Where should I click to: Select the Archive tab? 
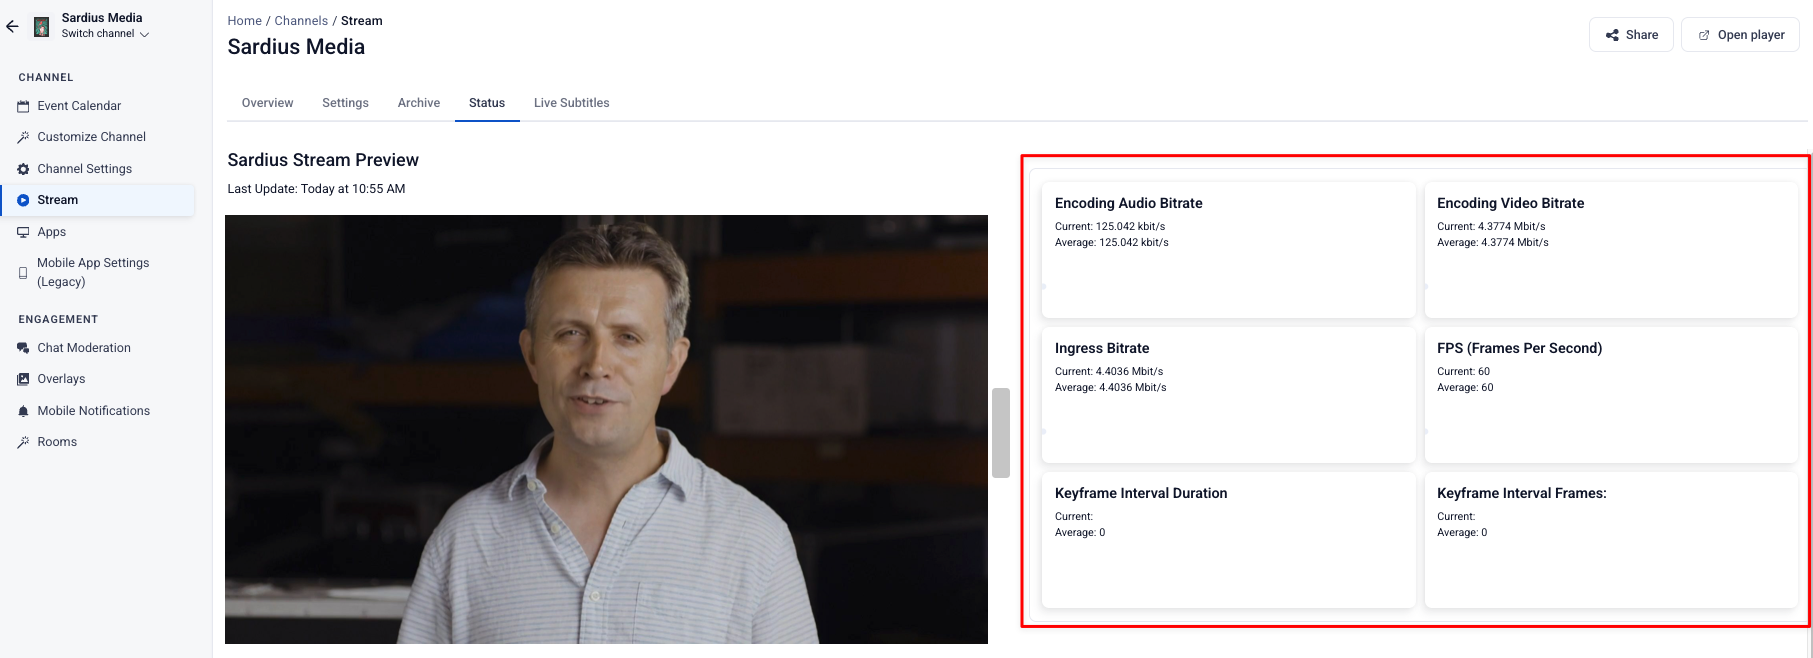click(418, 103)
